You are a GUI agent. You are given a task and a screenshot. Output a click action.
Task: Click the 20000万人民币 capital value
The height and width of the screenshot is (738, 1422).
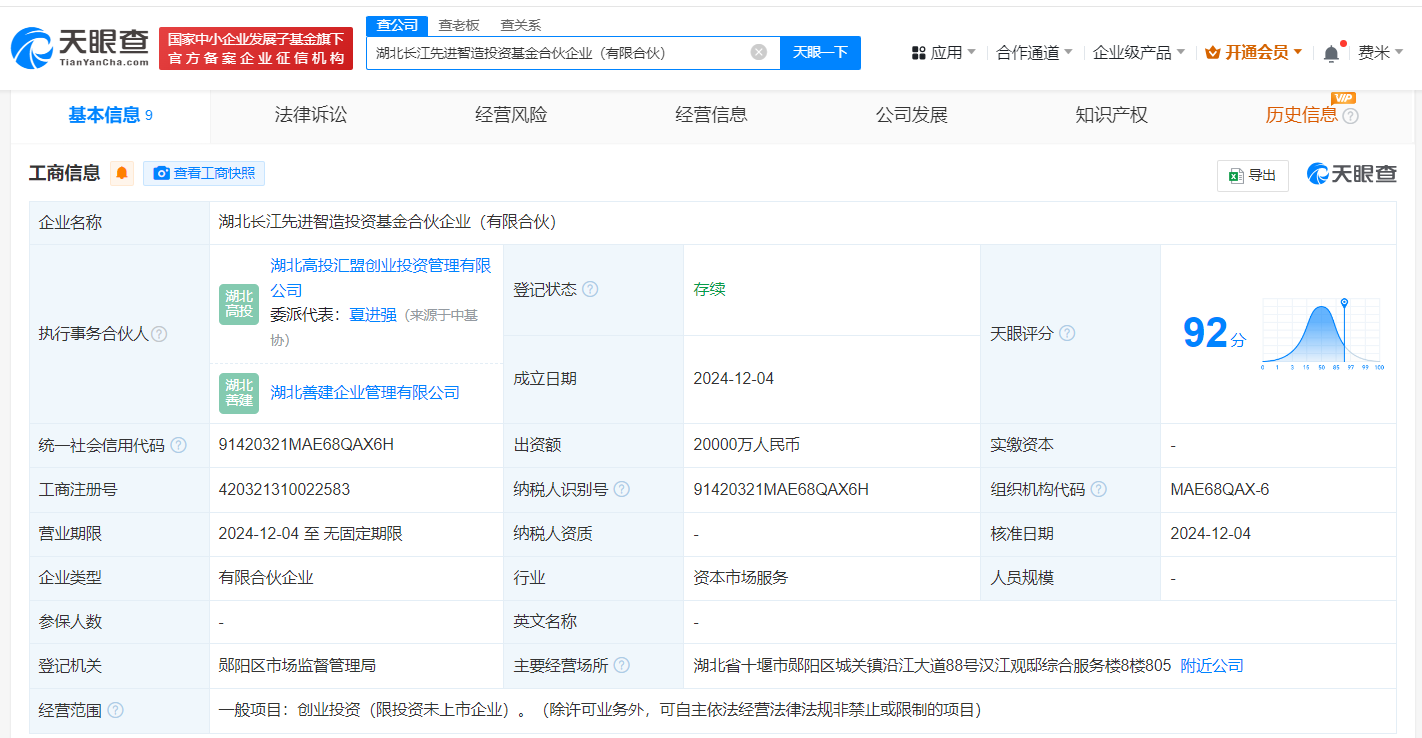(746, 445)
